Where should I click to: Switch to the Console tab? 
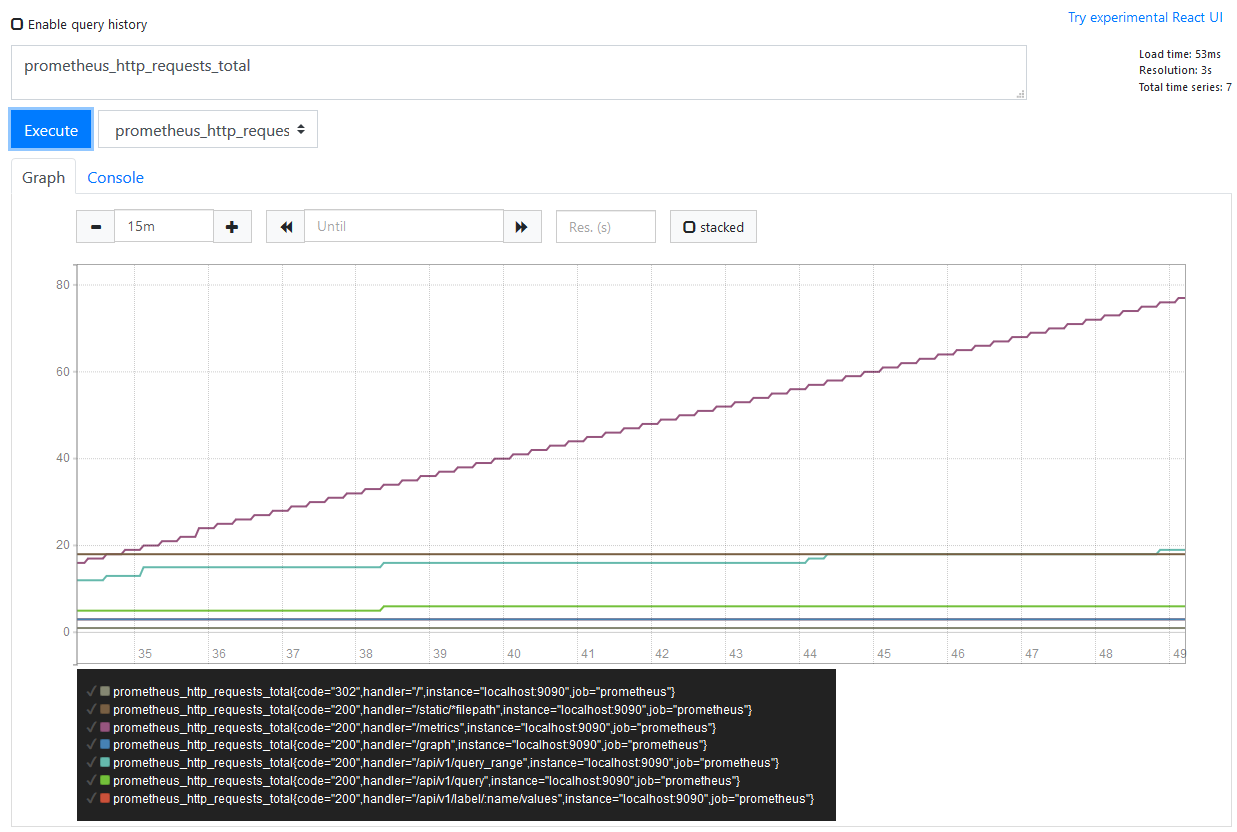click(x=116, y=177)
